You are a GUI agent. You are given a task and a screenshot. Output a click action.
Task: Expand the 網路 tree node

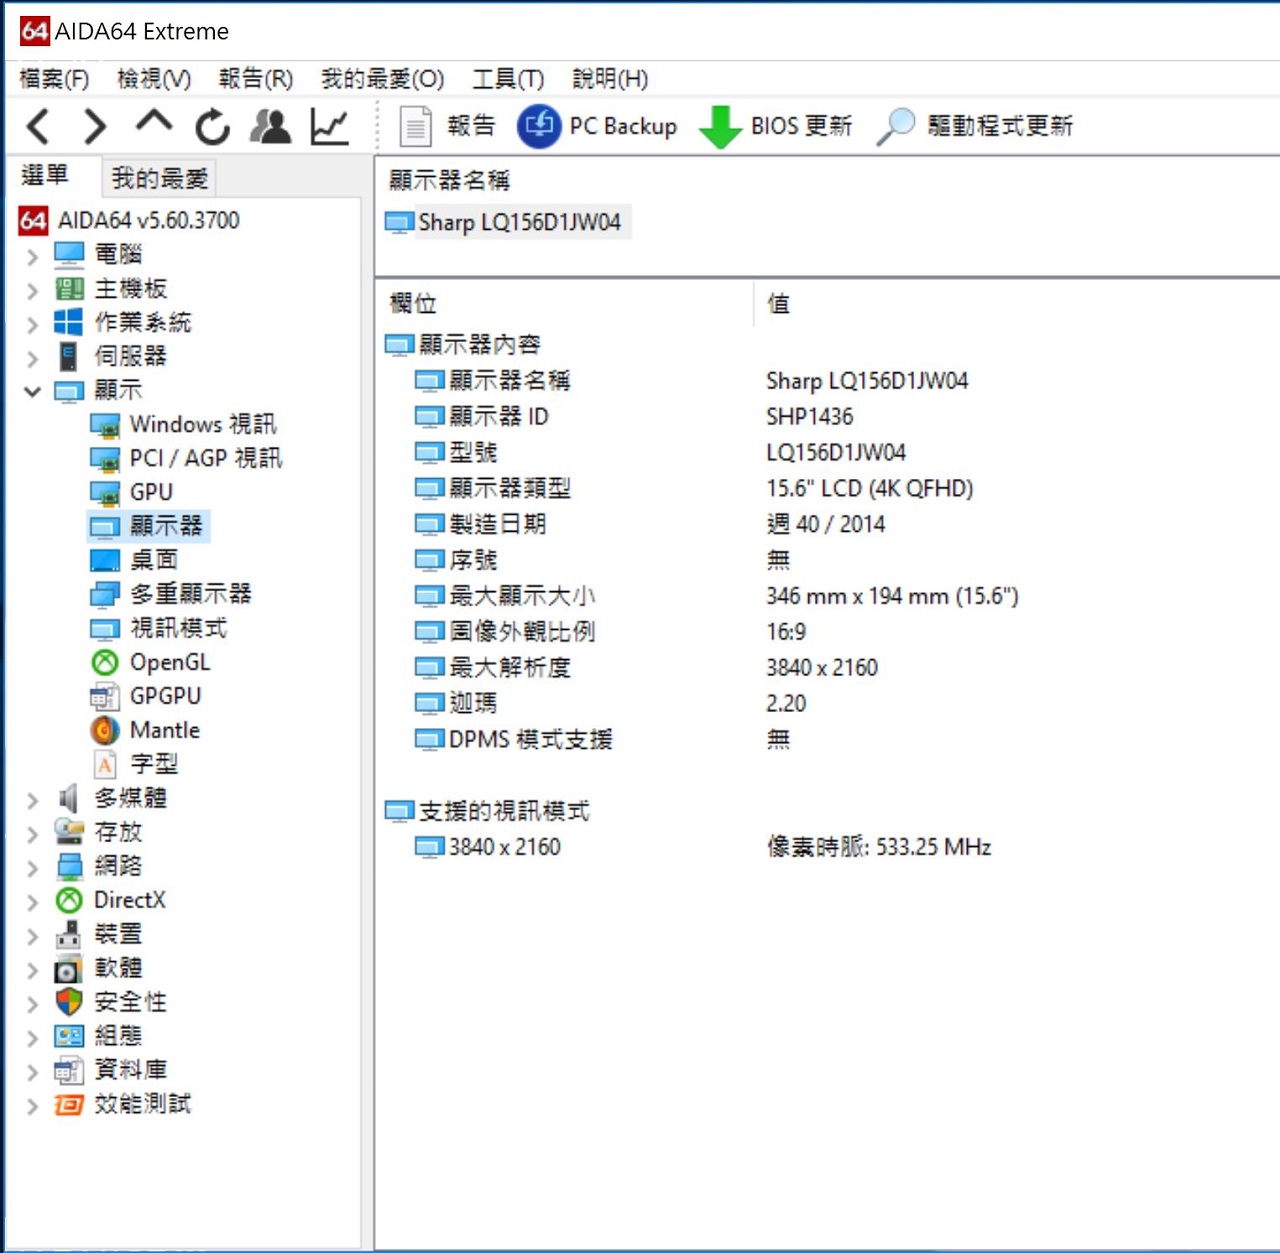pos(32,867)
